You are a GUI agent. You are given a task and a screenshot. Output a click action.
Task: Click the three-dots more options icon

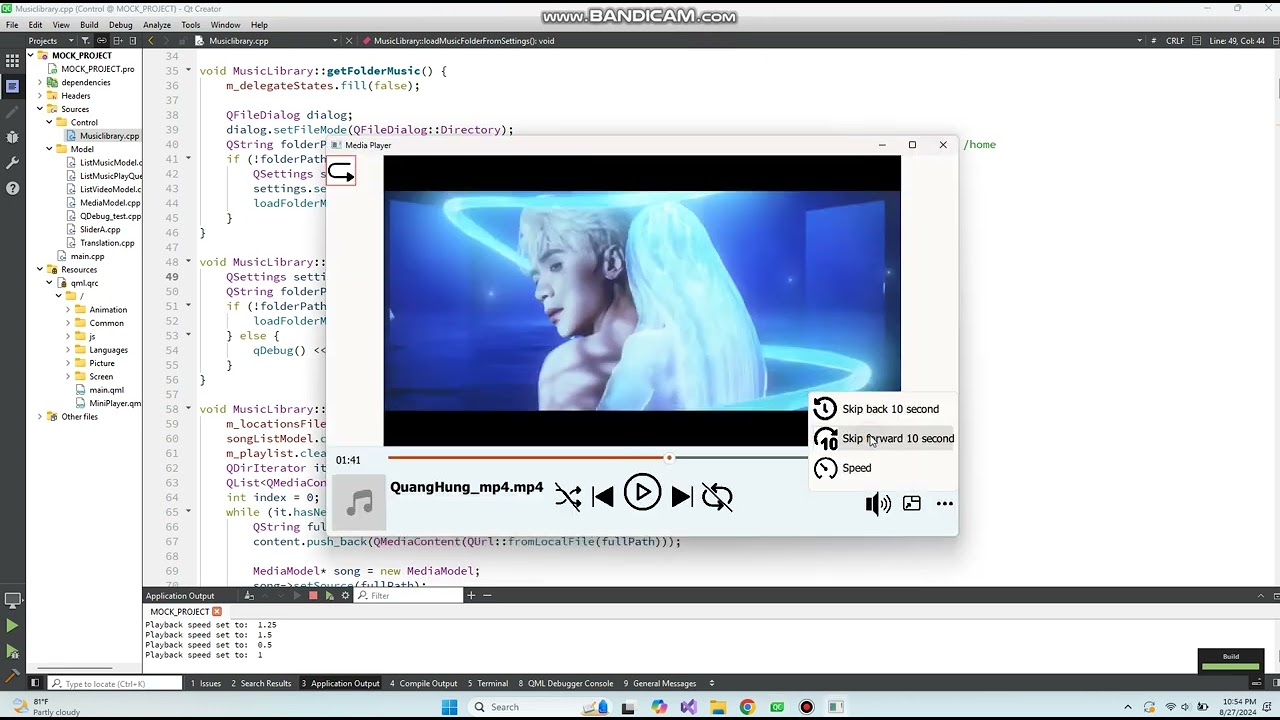[944, 504]
